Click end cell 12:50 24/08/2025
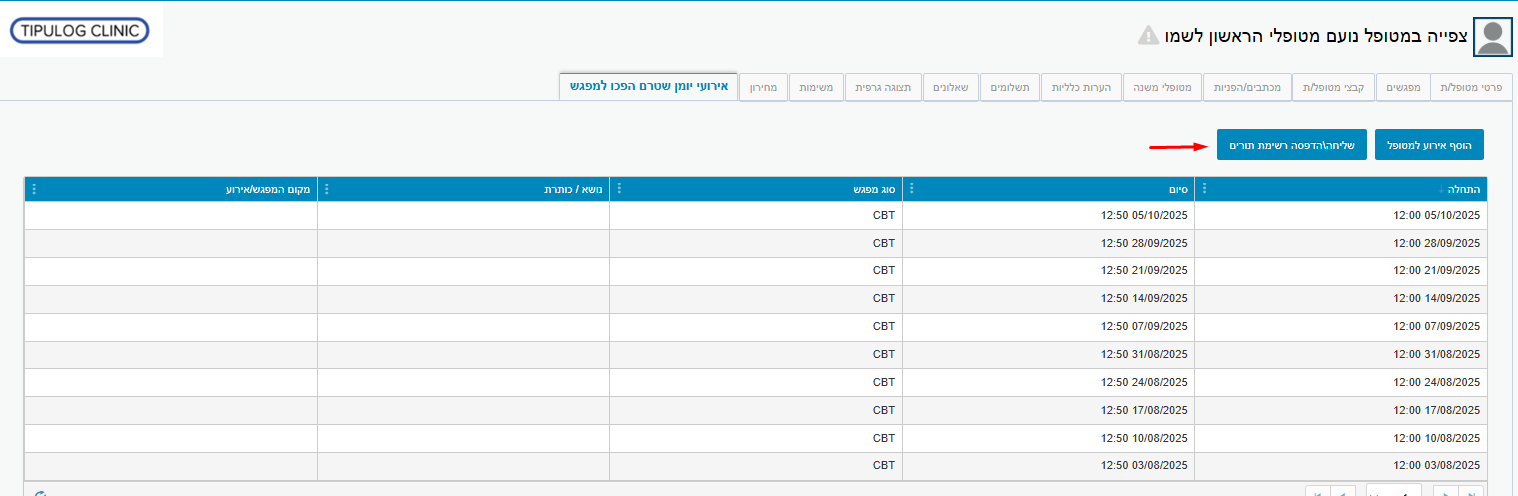Viewport: 1518px width, 496px height. pyautogui.click(x=1048, y=383)
